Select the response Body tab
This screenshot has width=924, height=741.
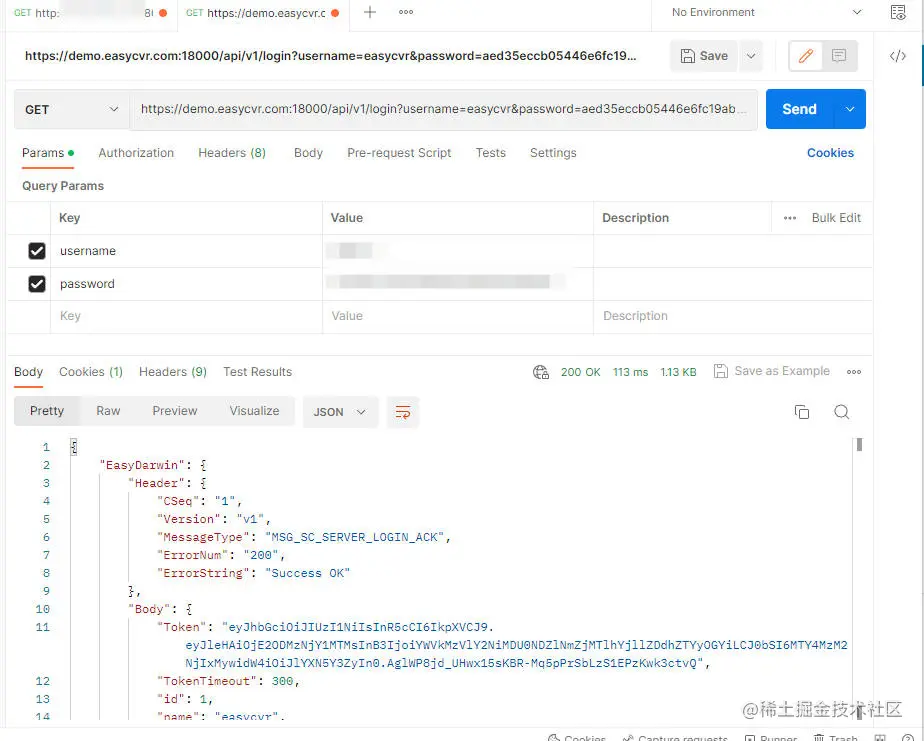28,372
